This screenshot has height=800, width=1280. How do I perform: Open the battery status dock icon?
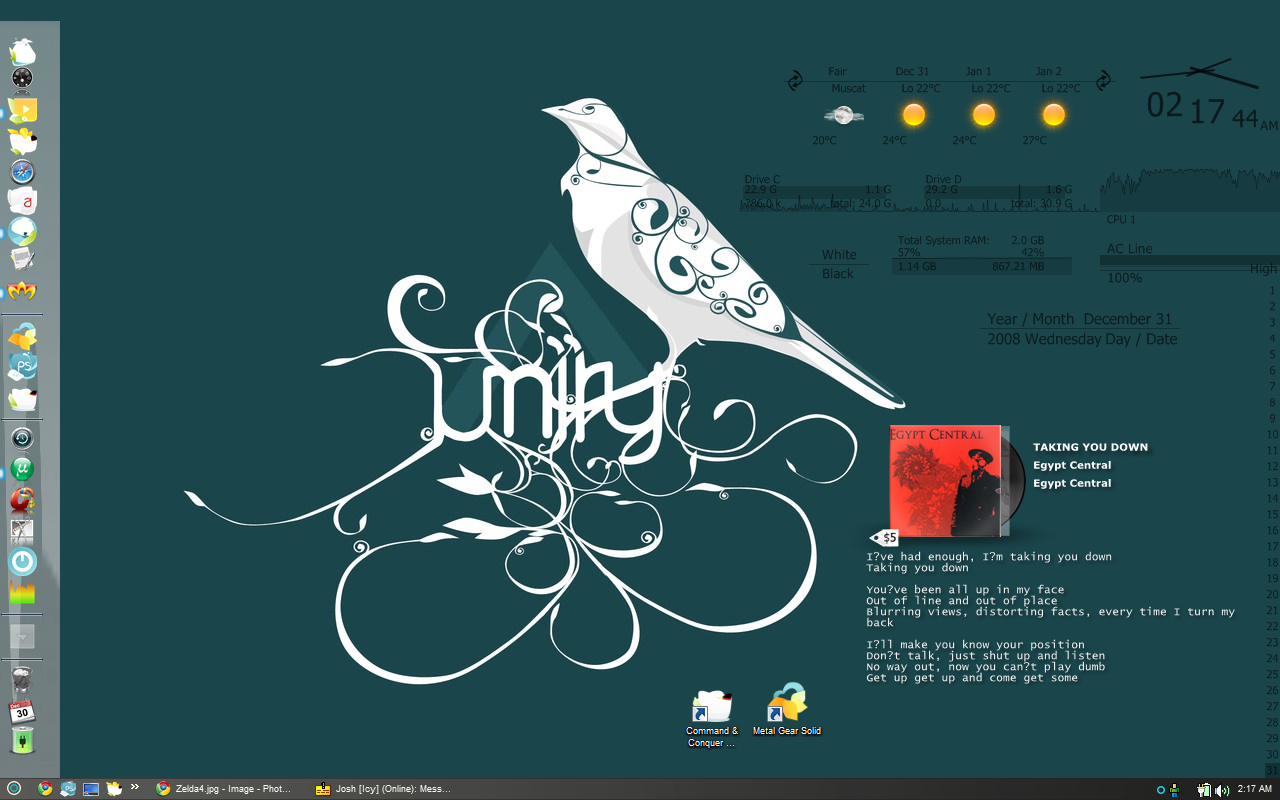pos(23,741)
